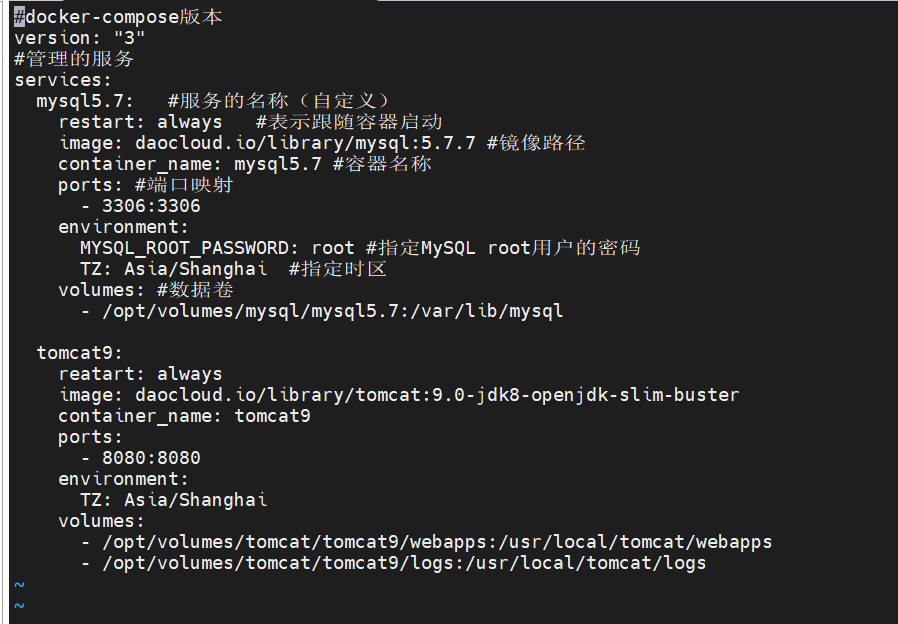Click the first TZ: Asia/Shanghai line

174,269
